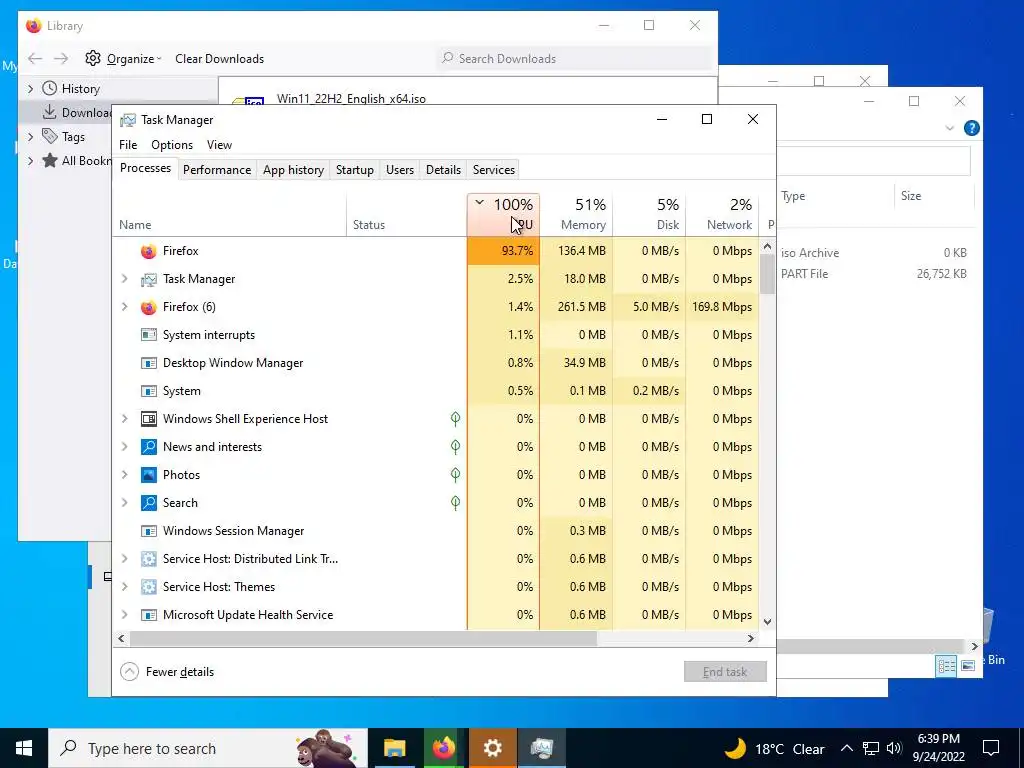Viewport: 1024px width, 768px height.
Task: Click the suspended leaf icon for Photos
Action: (455, 475)
